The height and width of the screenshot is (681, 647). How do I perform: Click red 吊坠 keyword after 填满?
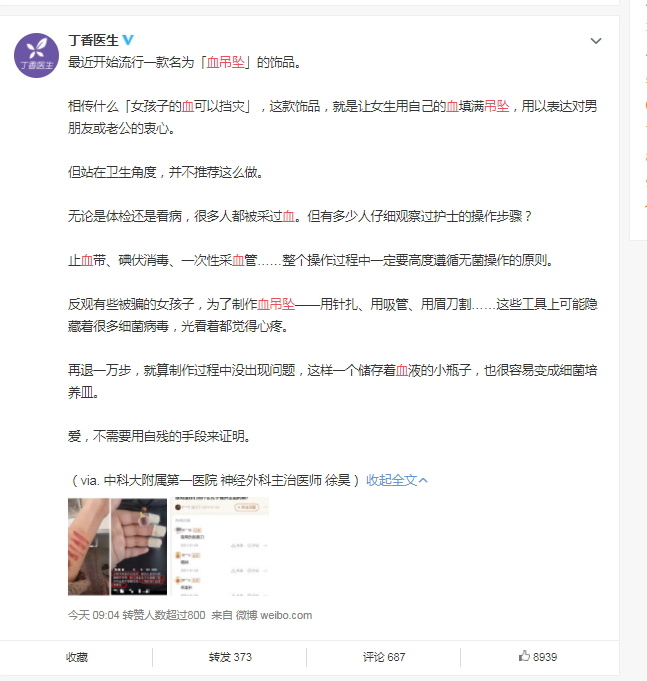point(496,106)
